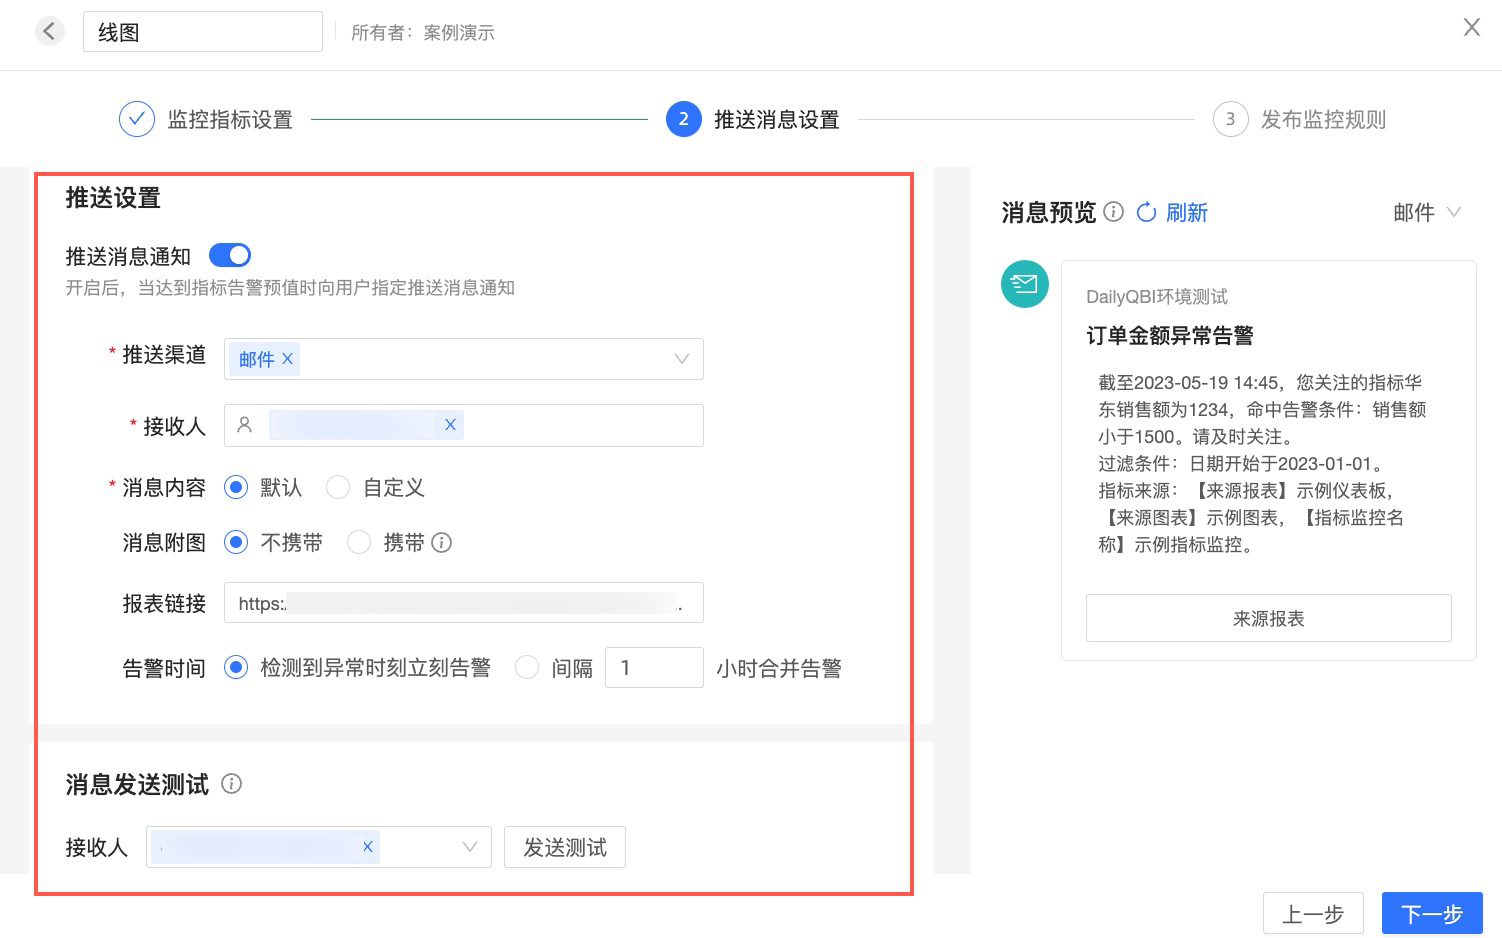Image resolution: width=1502 pixels, height=938 pixels.
Task: Click info icon beside 消息预览
Action: 1114,212
